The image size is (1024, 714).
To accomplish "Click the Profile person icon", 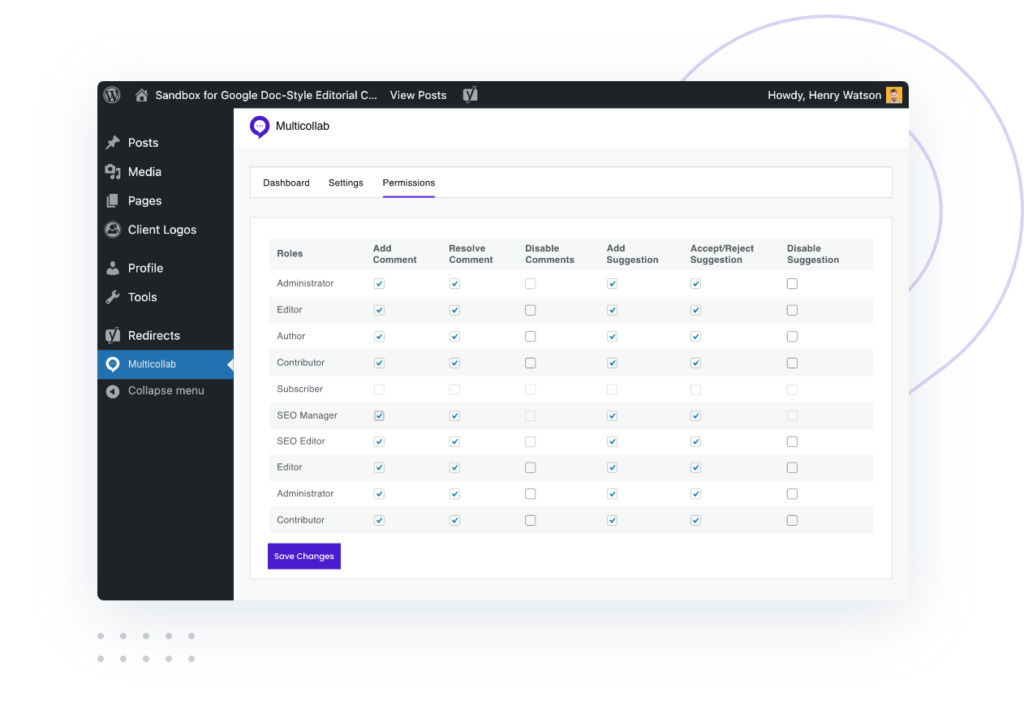I will [113, 268].
